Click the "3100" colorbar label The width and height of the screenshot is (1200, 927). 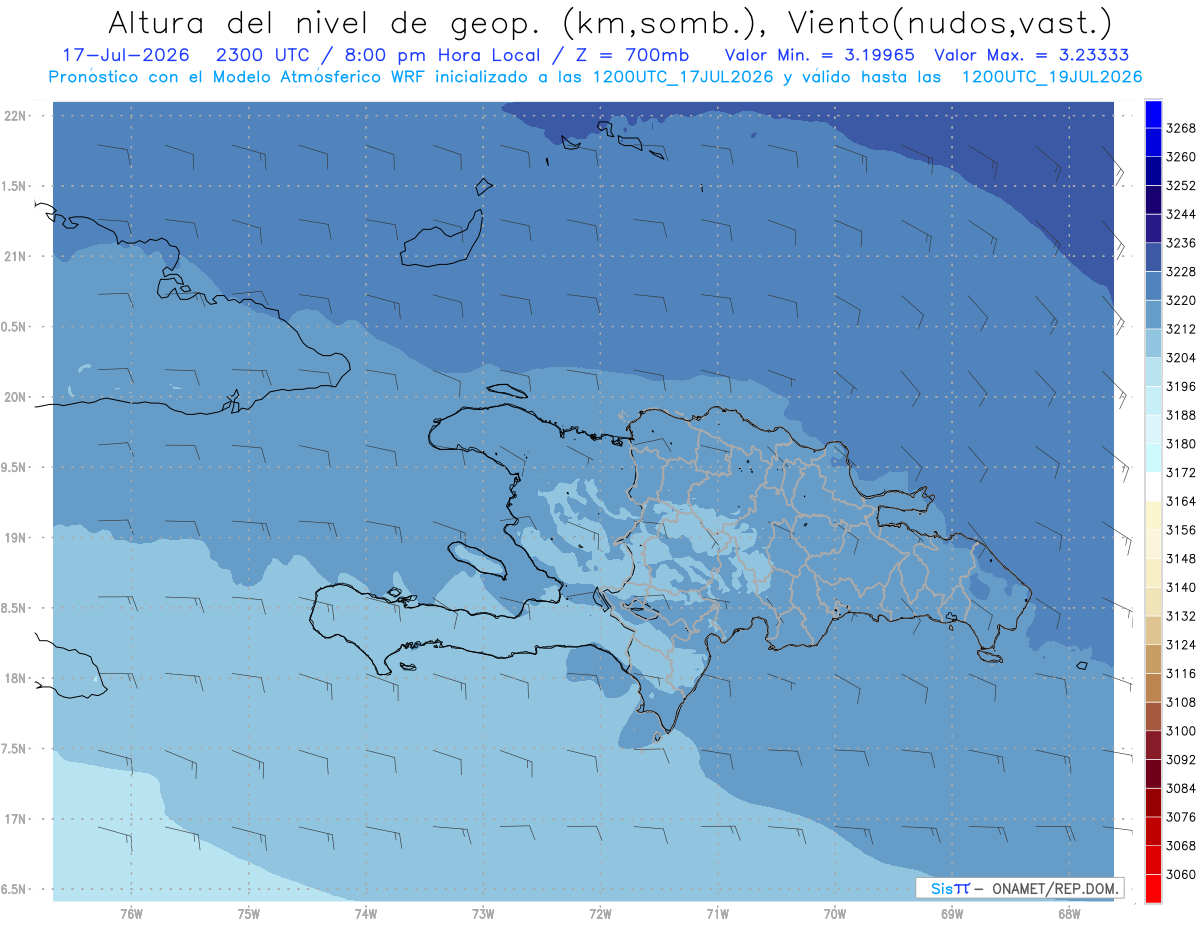[x=1181, y=731]
